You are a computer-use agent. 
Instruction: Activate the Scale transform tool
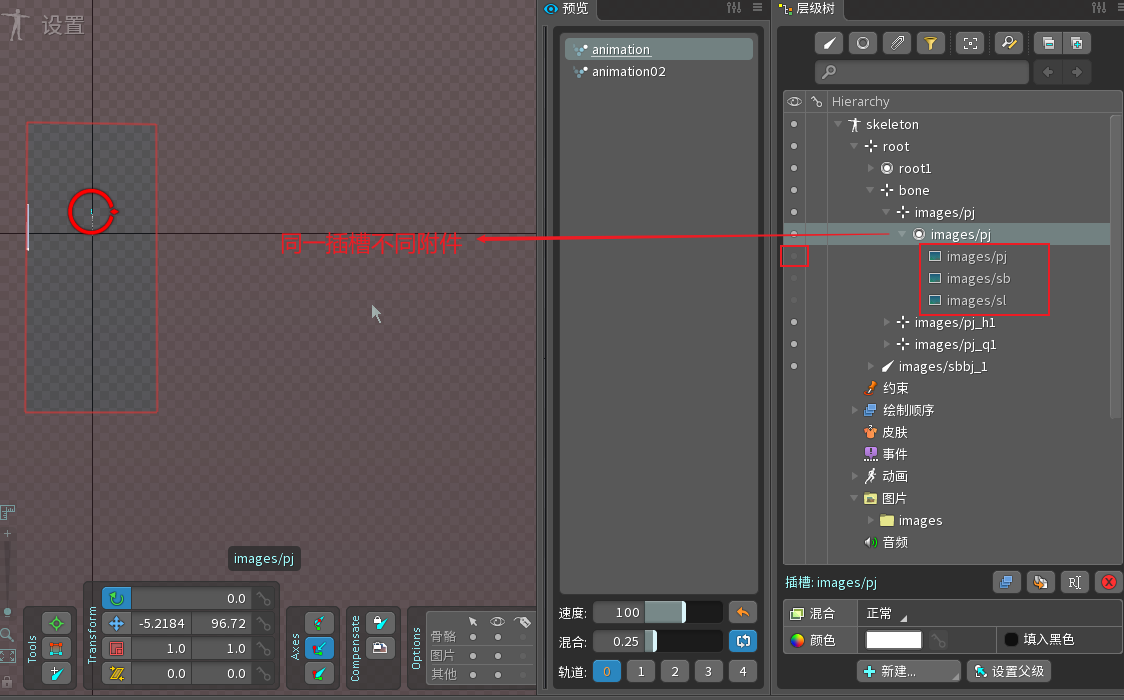pos(116,648)
